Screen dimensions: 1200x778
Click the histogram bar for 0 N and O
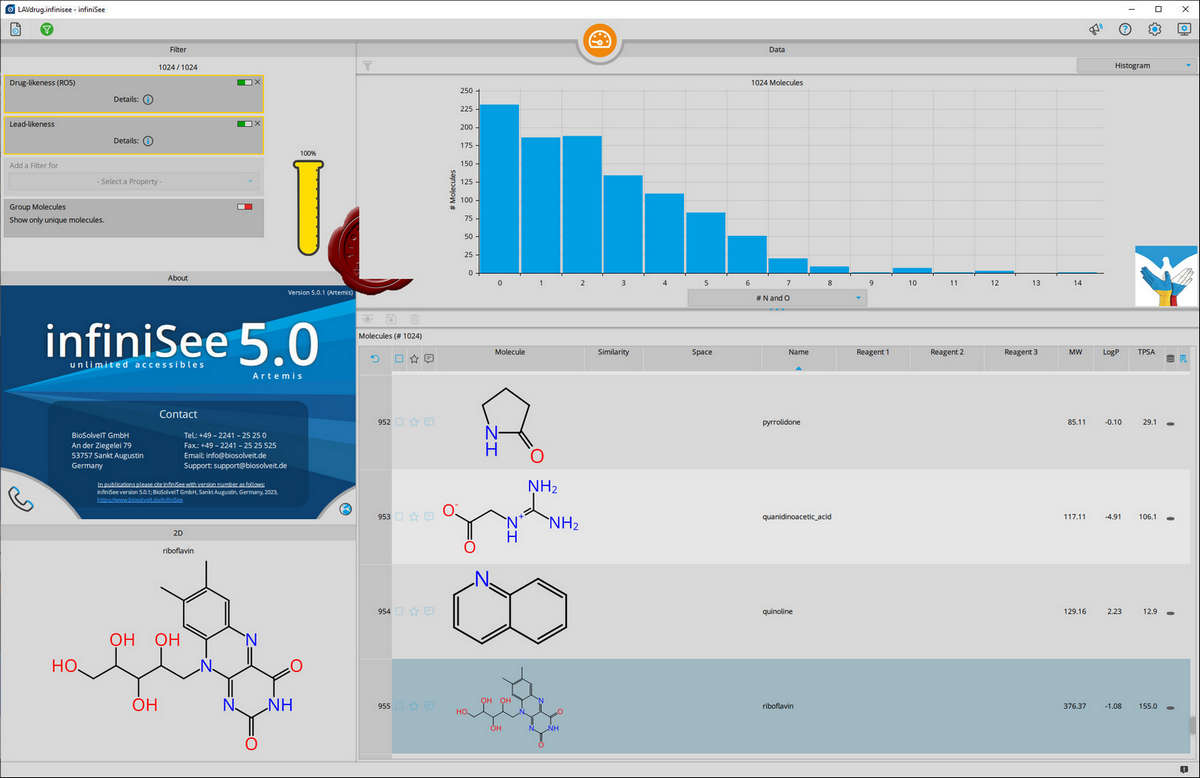[x=499, y=188]
